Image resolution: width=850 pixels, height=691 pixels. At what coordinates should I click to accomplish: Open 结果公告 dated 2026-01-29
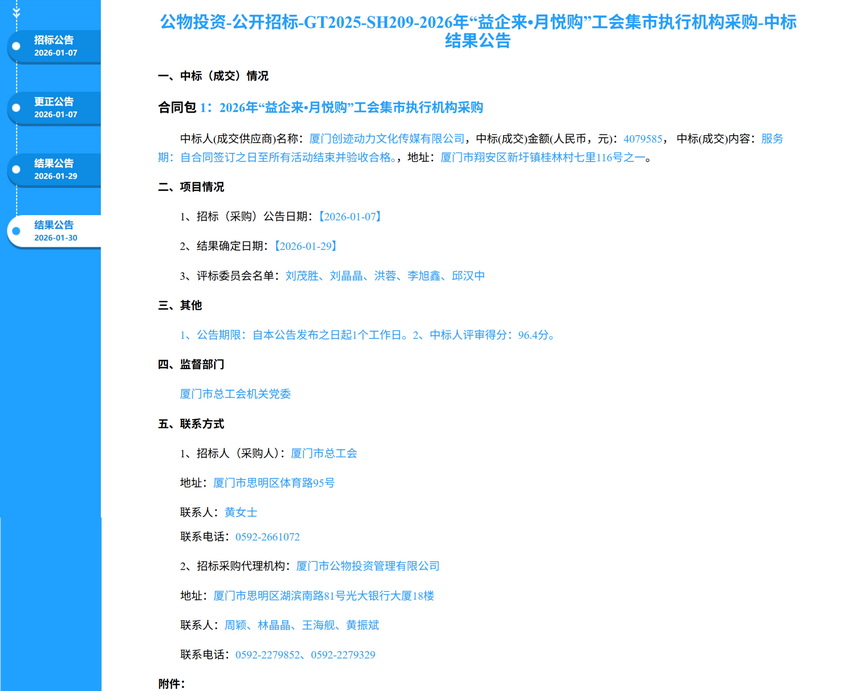tap(55, 170)
